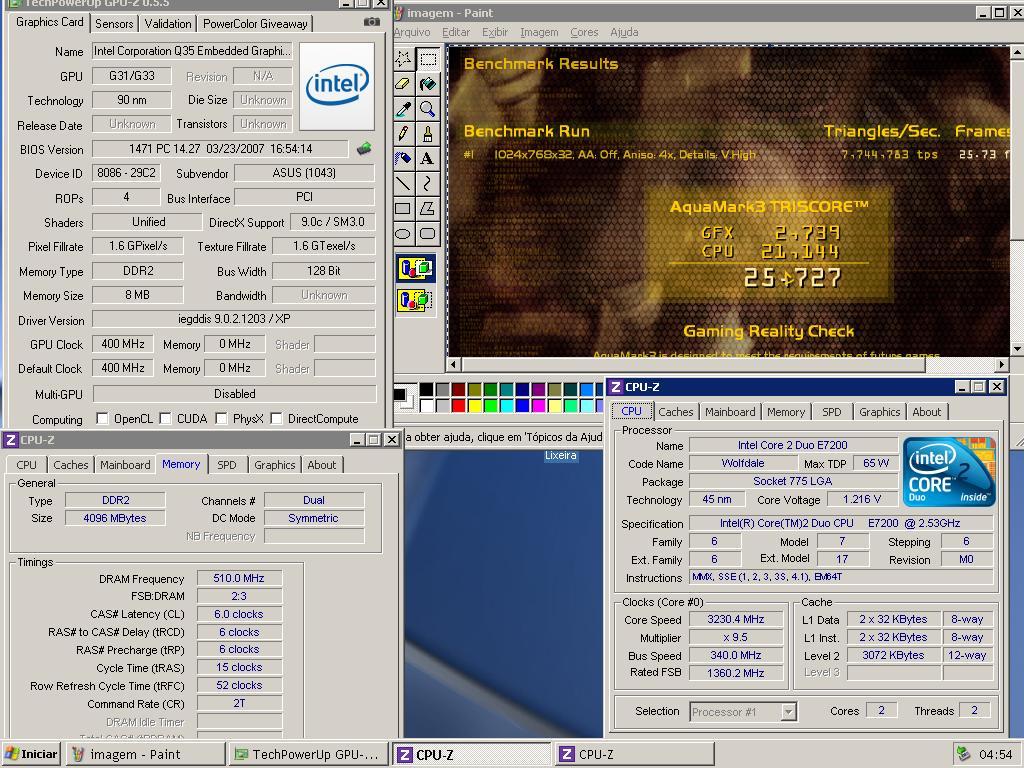Screen dimensions: 1024x768
Task: Open the Exibir menu in Paint
Action: click(x=495, y=32)
